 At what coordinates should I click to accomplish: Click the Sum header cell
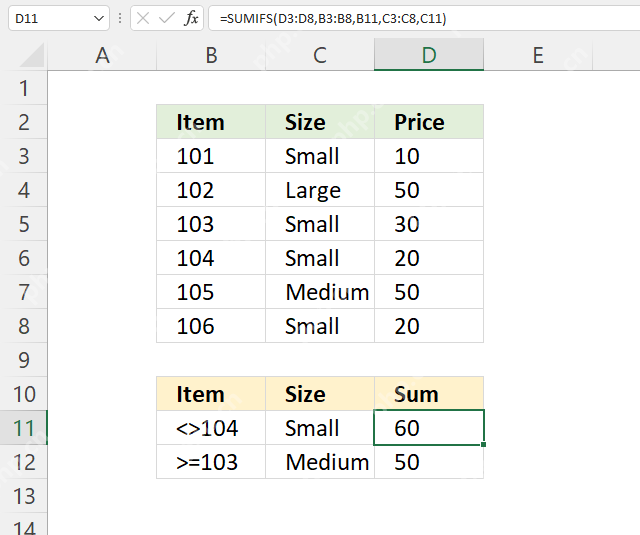coord(429,394)
